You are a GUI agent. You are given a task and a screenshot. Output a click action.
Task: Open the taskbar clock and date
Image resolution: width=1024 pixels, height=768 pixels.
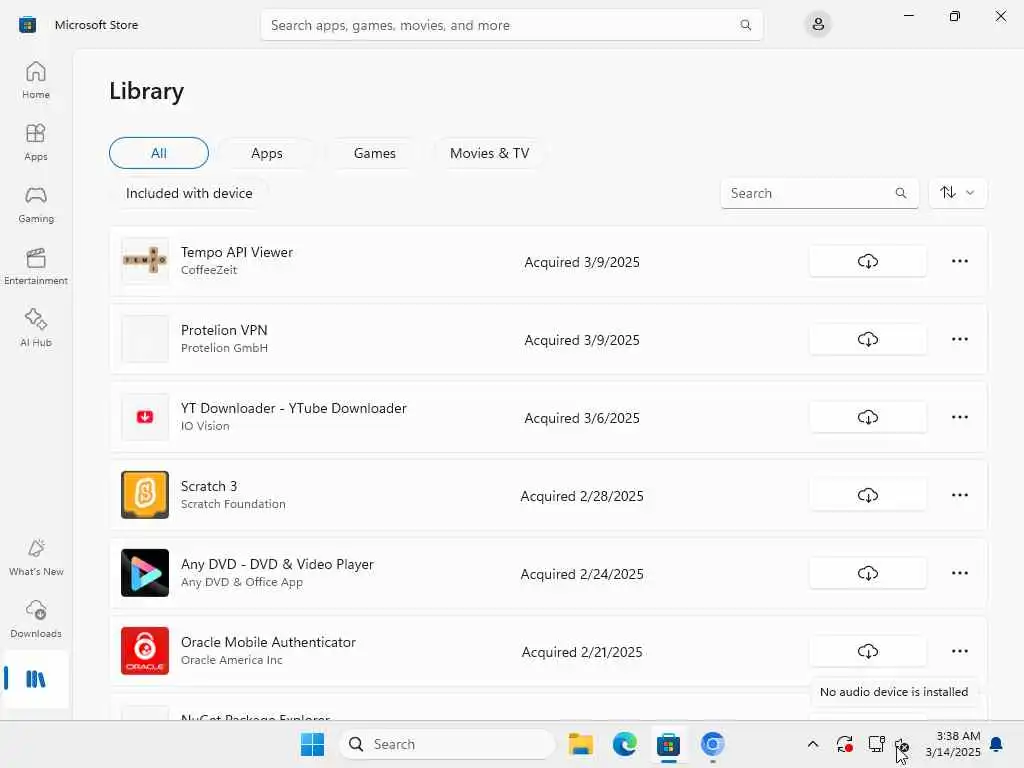(953, 744)
